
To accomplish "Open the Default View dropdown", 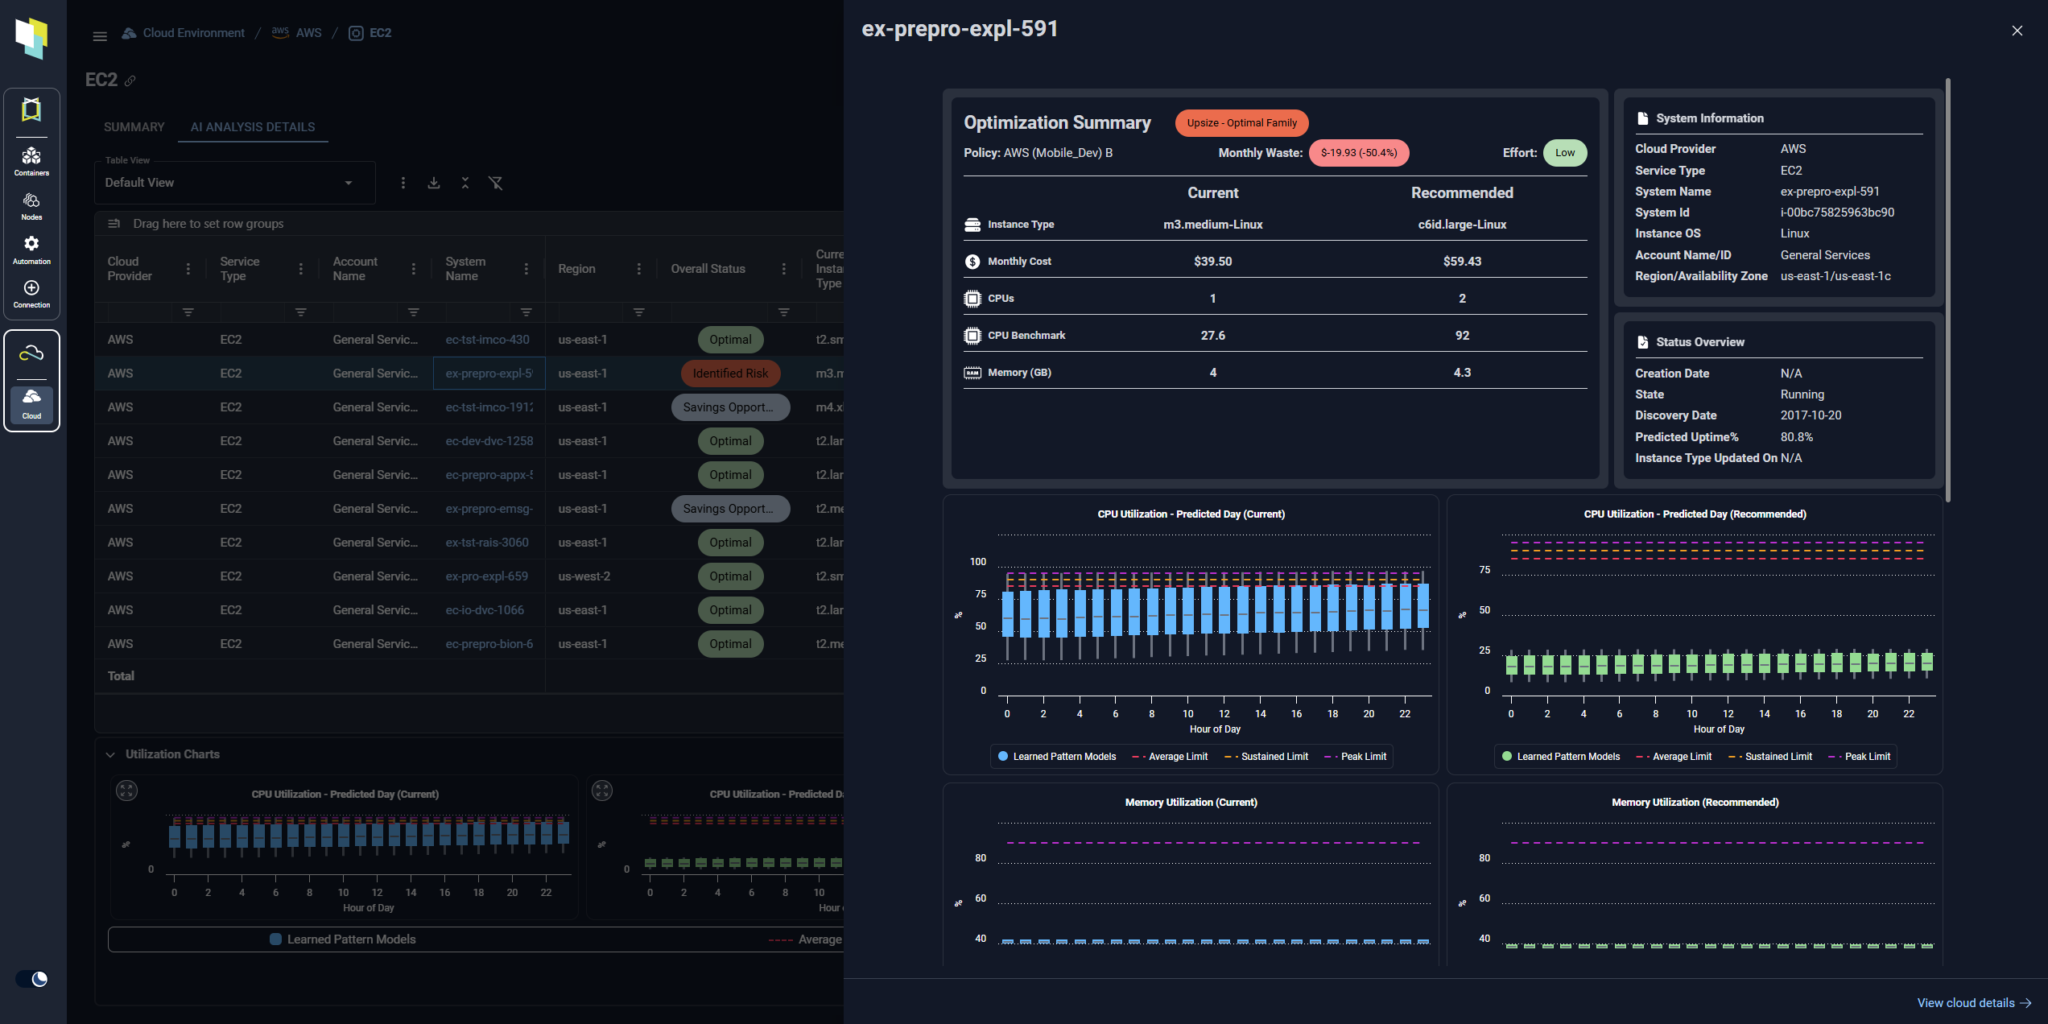I will (233, 182).
